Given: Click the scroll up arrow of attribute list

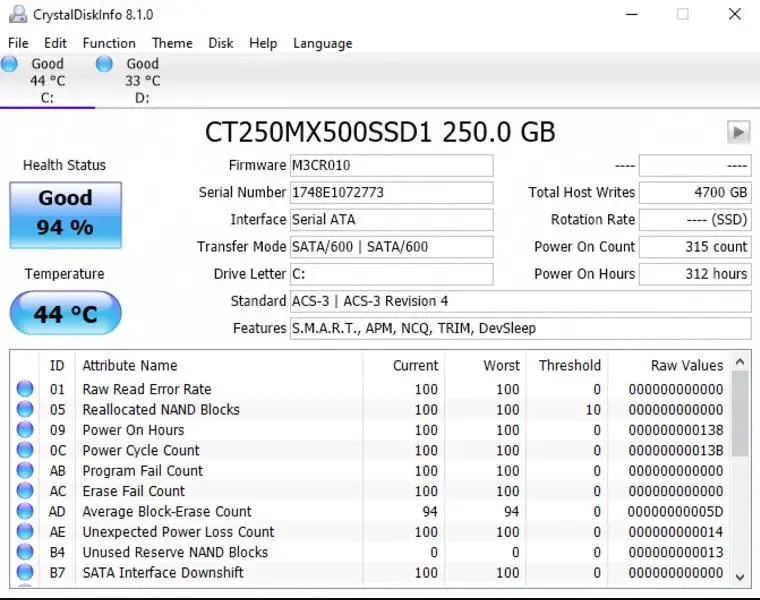Looking at the screenshot, I should [740, 362].
